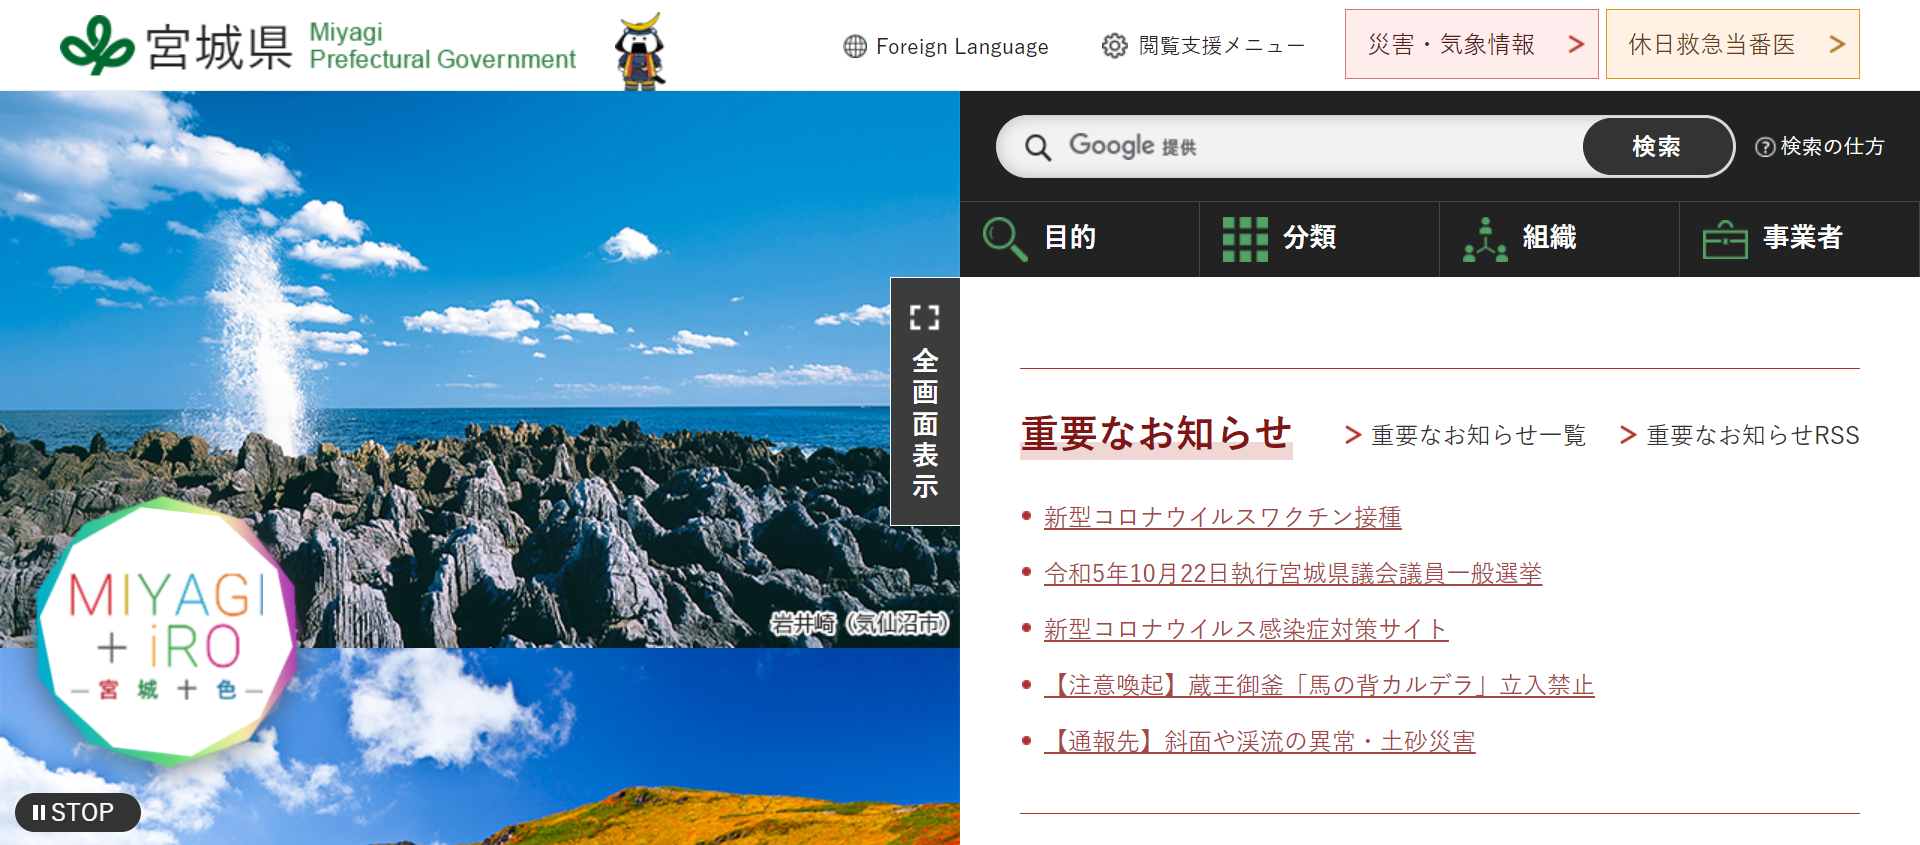Click the organization tree icon for 組織
Viewport: 1920px width, 845px height.
point(1485,239)
